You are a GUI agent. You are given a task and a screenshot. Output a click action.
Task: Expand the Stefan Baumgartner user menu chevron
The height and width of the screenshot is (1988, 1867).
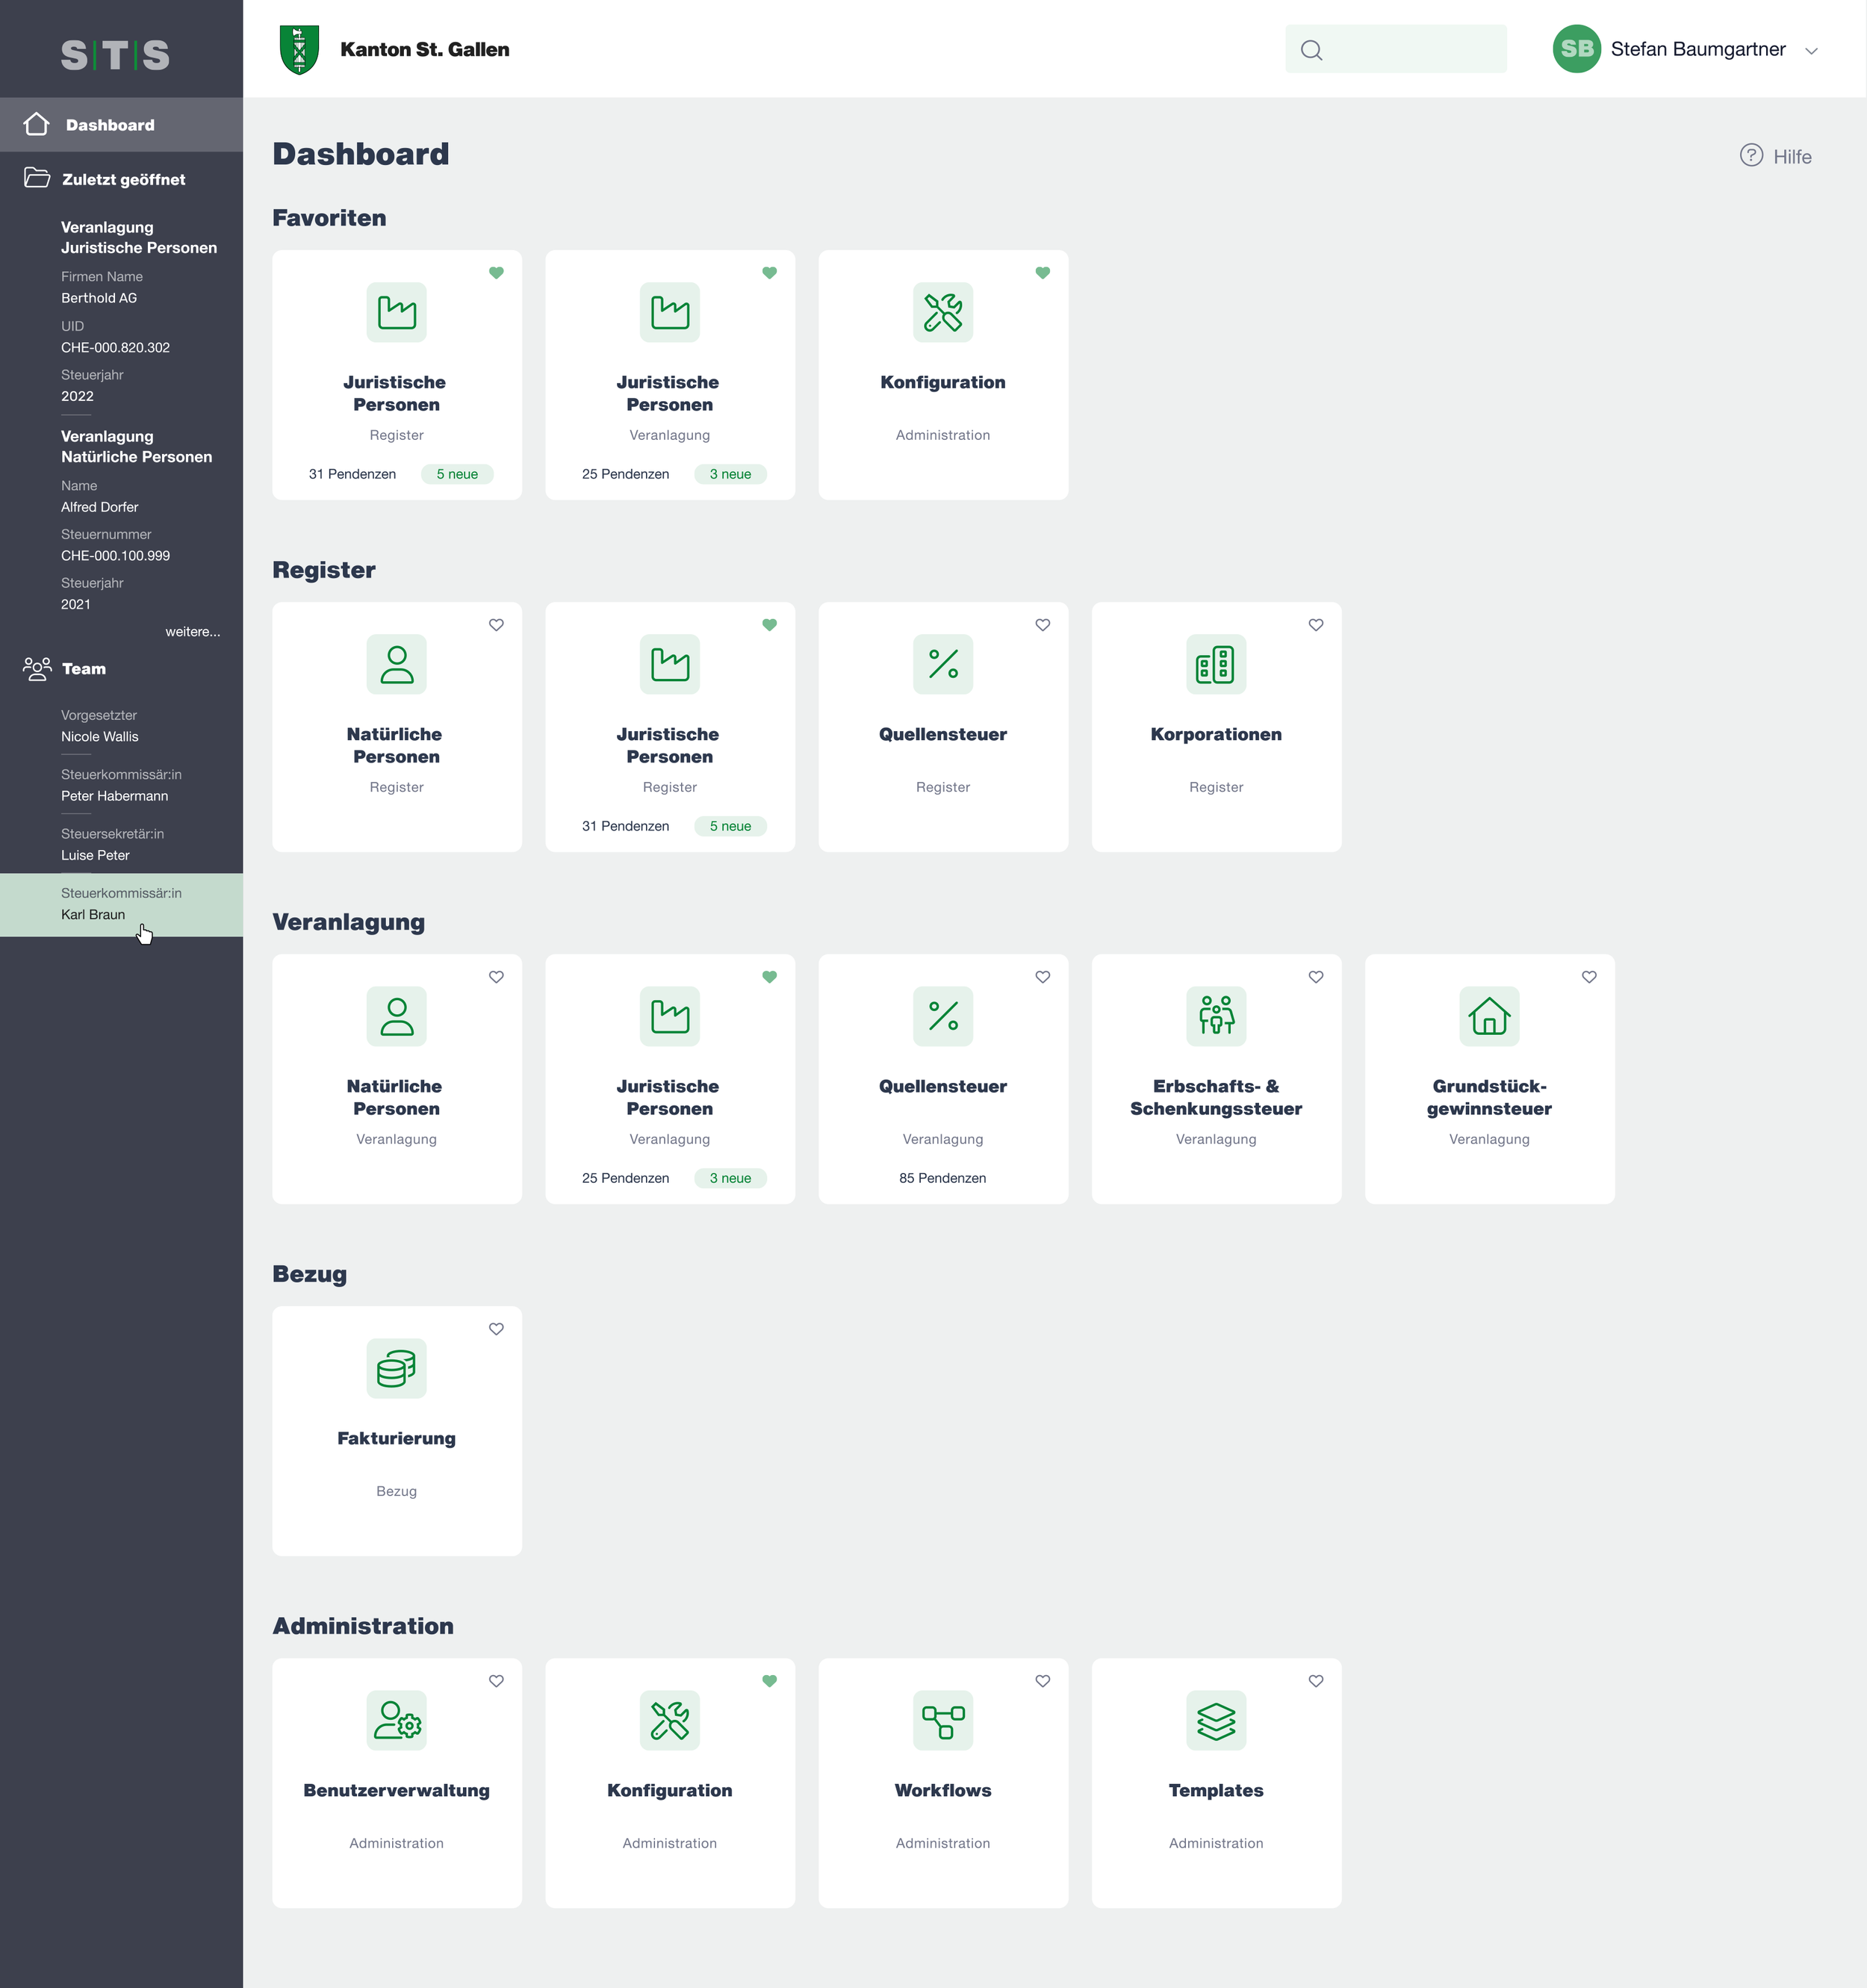(1810, 51)
